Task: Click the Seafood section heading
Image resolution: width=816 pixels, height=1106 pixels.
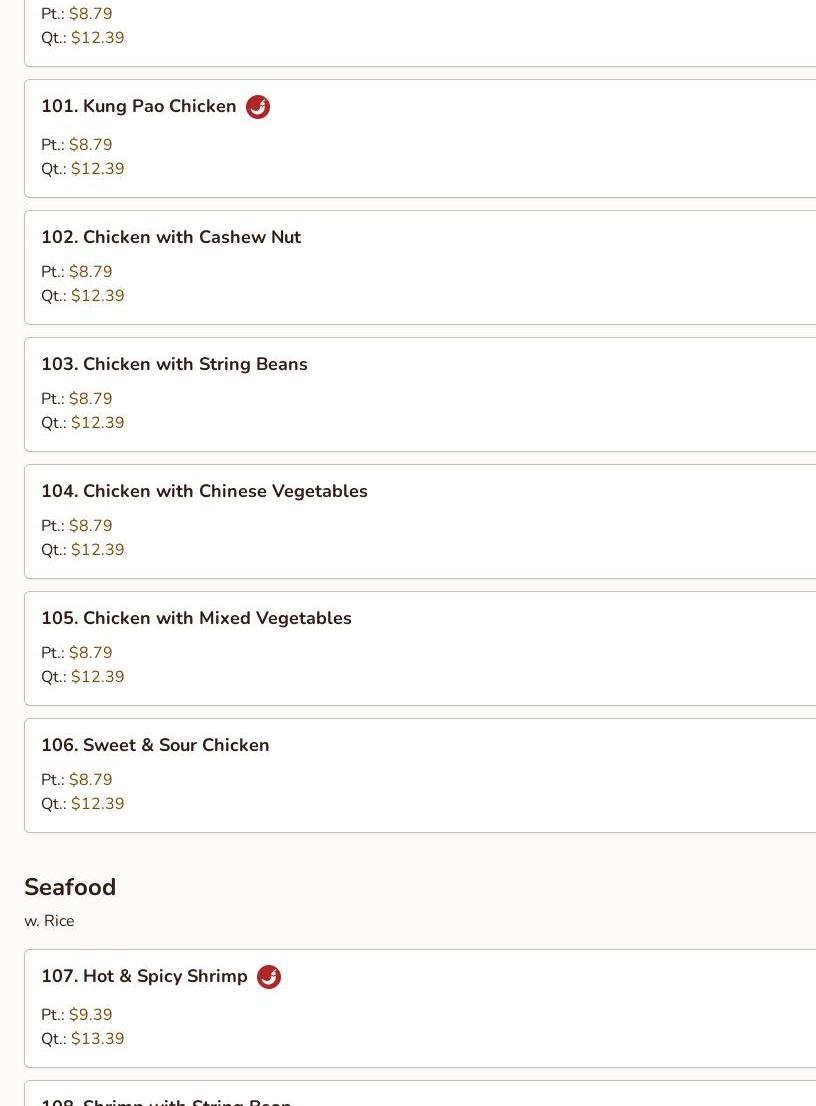Action: pos(70,887)
